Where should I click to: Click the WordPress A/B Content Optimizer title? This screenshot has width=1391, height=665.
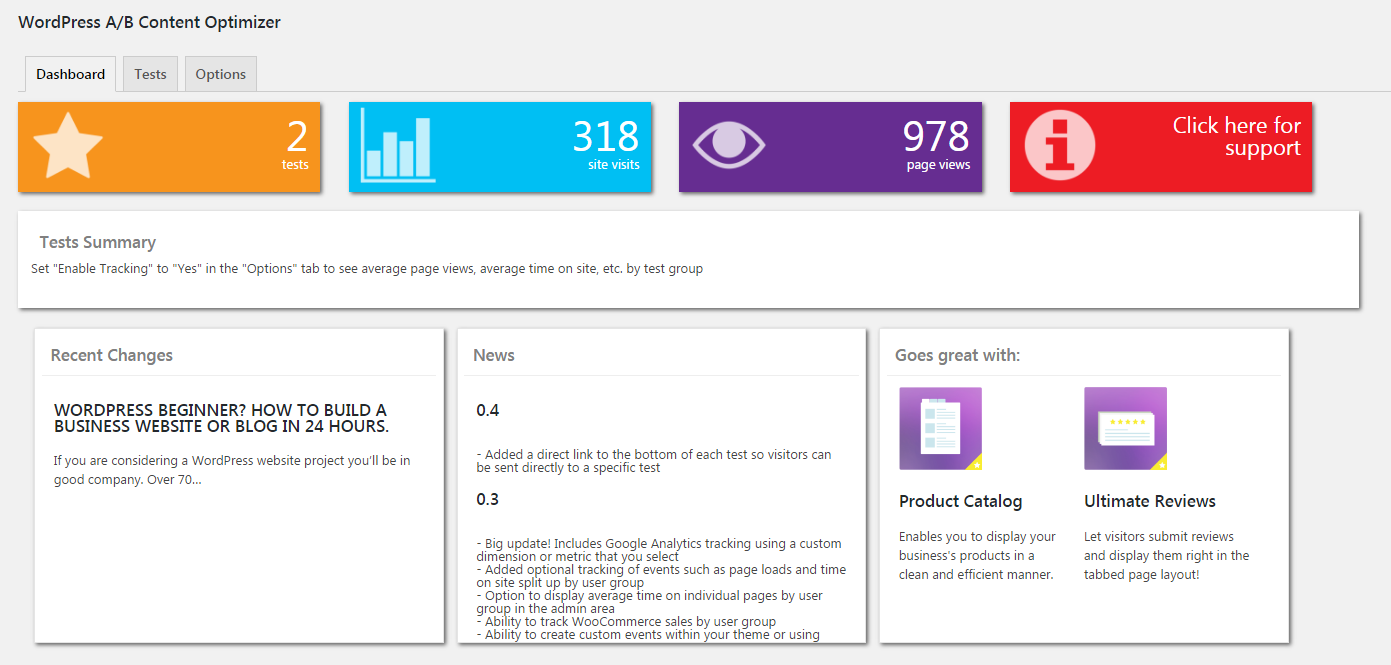pyautogui.click(x=149, y=22)
